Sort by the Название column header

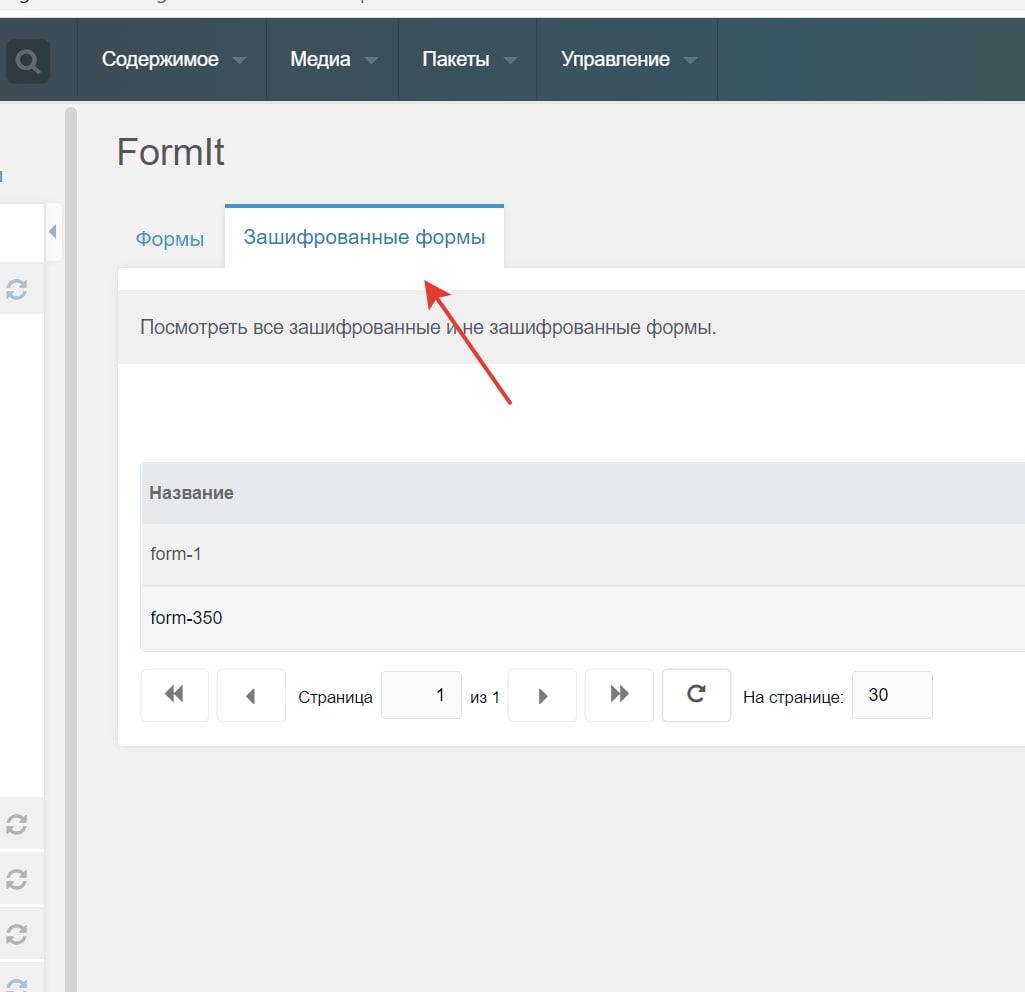(583, 493)
